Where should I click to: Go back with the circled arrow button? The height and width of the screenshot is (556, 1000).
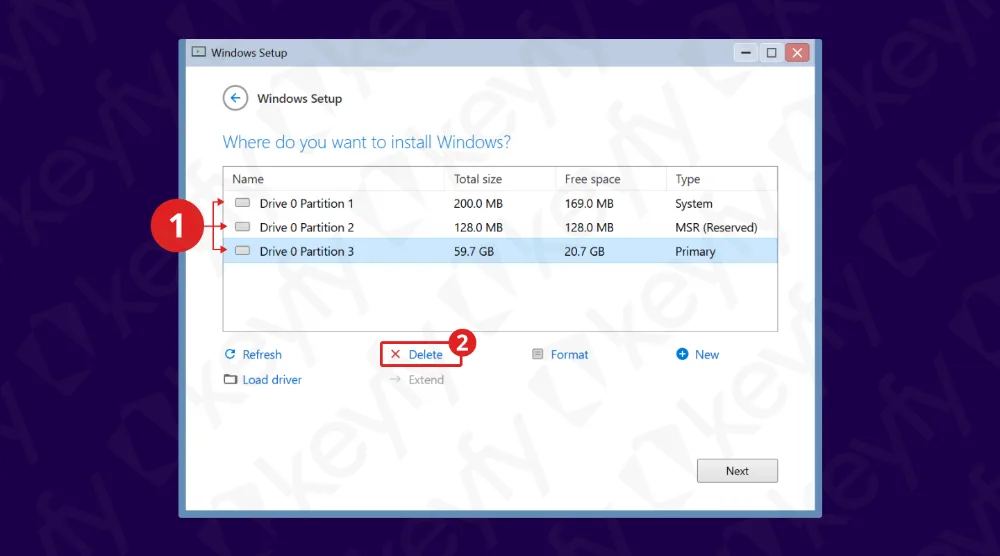[235, 98]
